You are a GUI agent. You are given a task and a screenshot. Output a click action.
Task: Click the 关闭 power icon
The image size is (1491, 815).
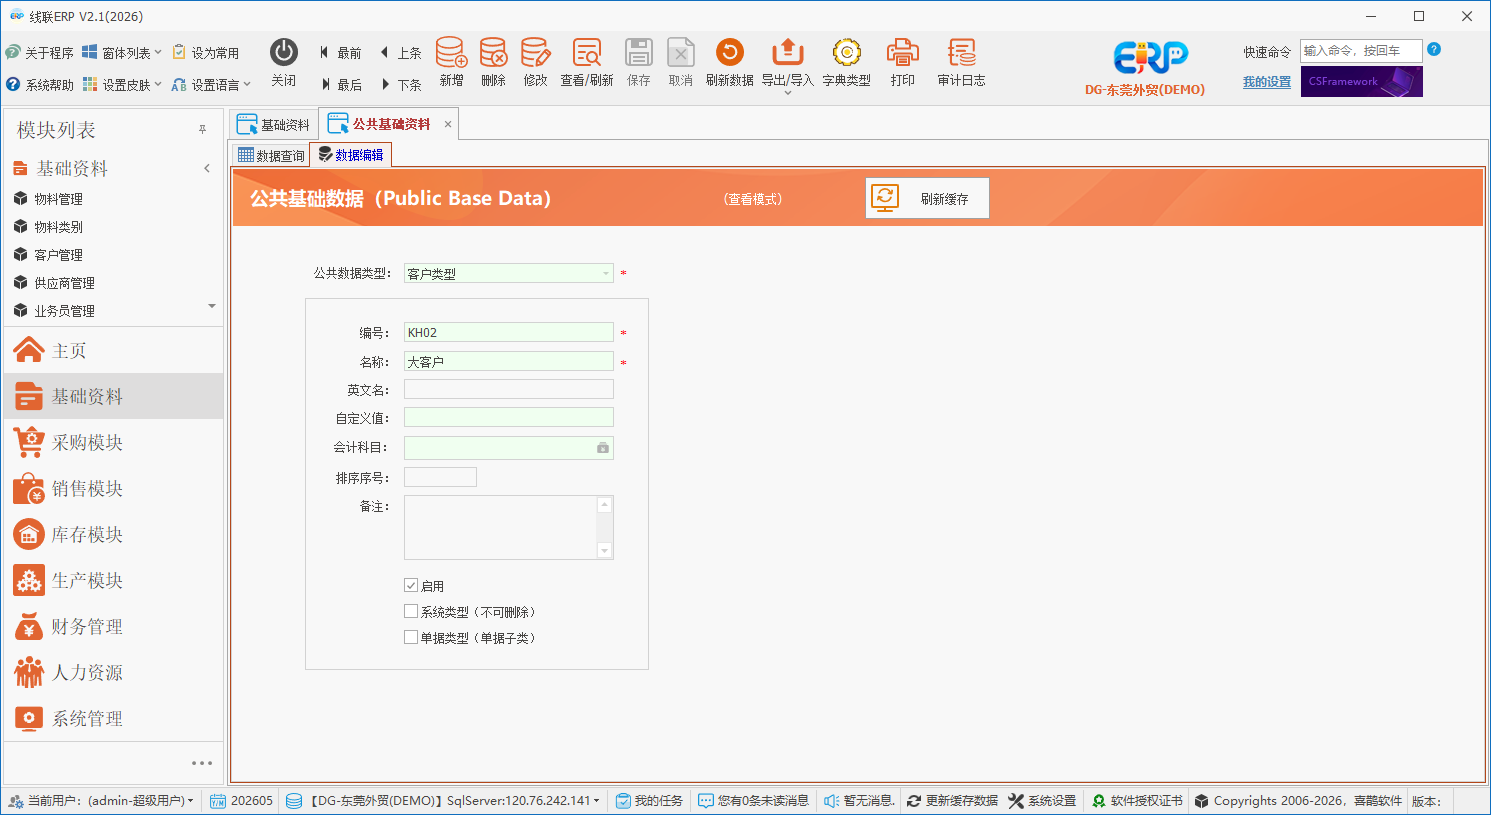point(284,62)
